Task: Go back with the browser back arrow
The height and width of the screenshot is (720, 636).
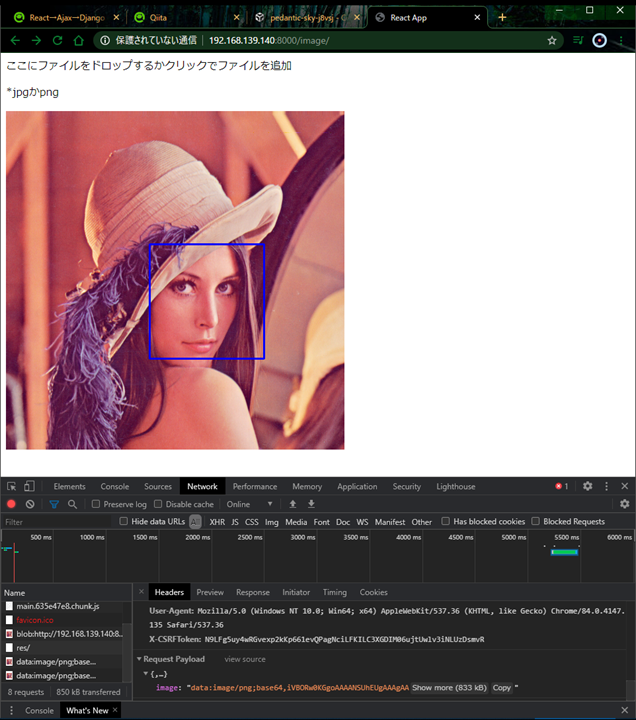Action: [15, 41]
